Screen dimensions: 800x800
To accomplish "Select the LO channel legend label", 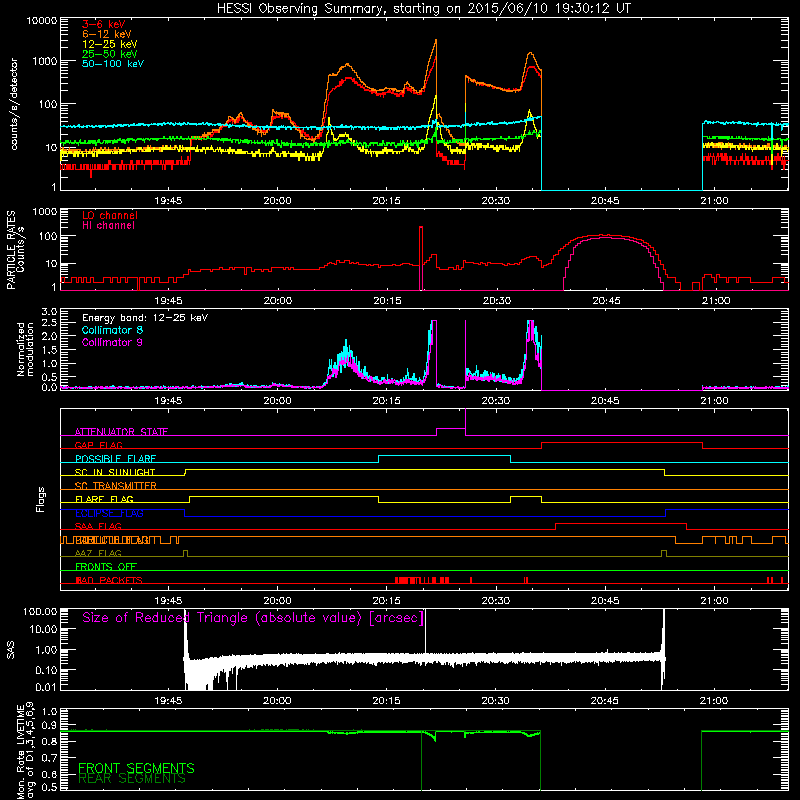I will tap(110, 215).
